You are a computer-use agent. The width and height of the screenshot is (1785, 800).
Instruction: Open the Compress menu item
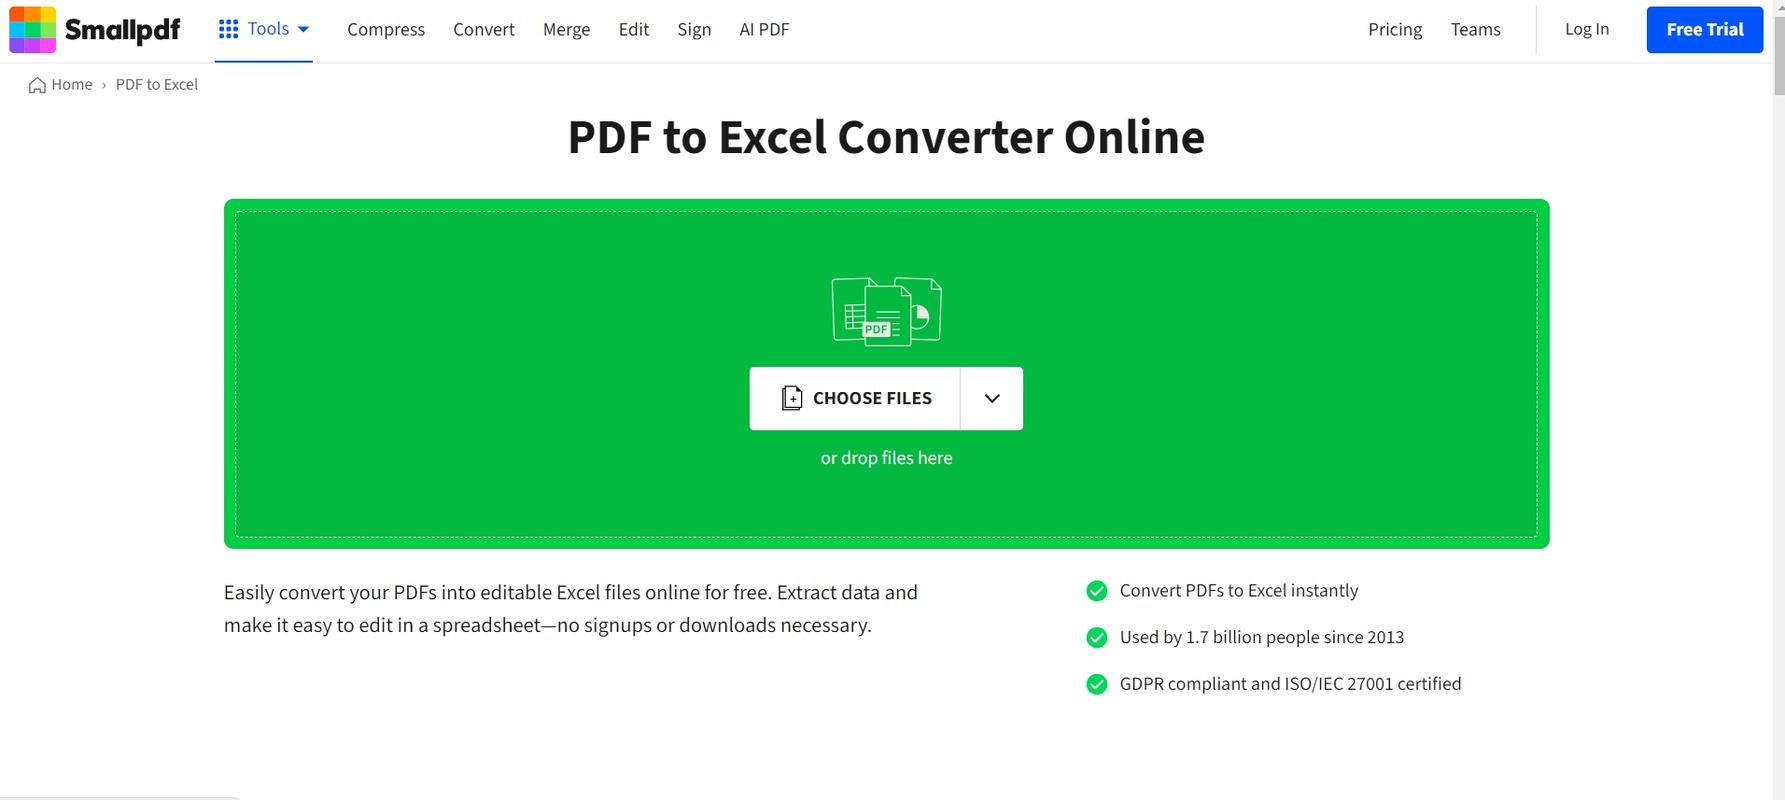386,29
